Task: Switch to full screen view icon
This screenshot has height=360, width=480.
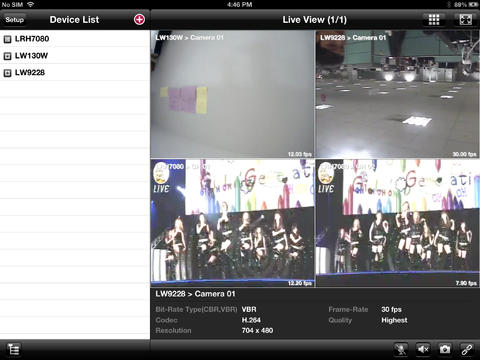Action: click(x=466, y=20)
